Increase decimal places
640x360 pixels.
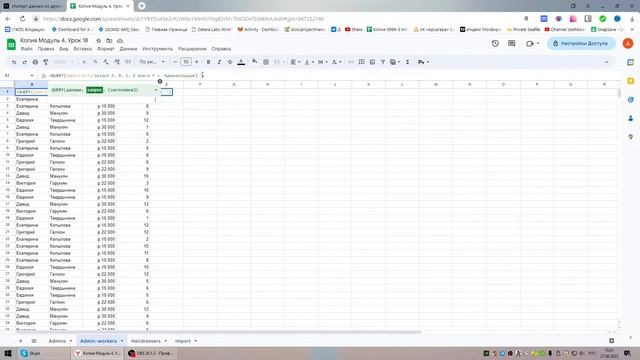[117, 62]
